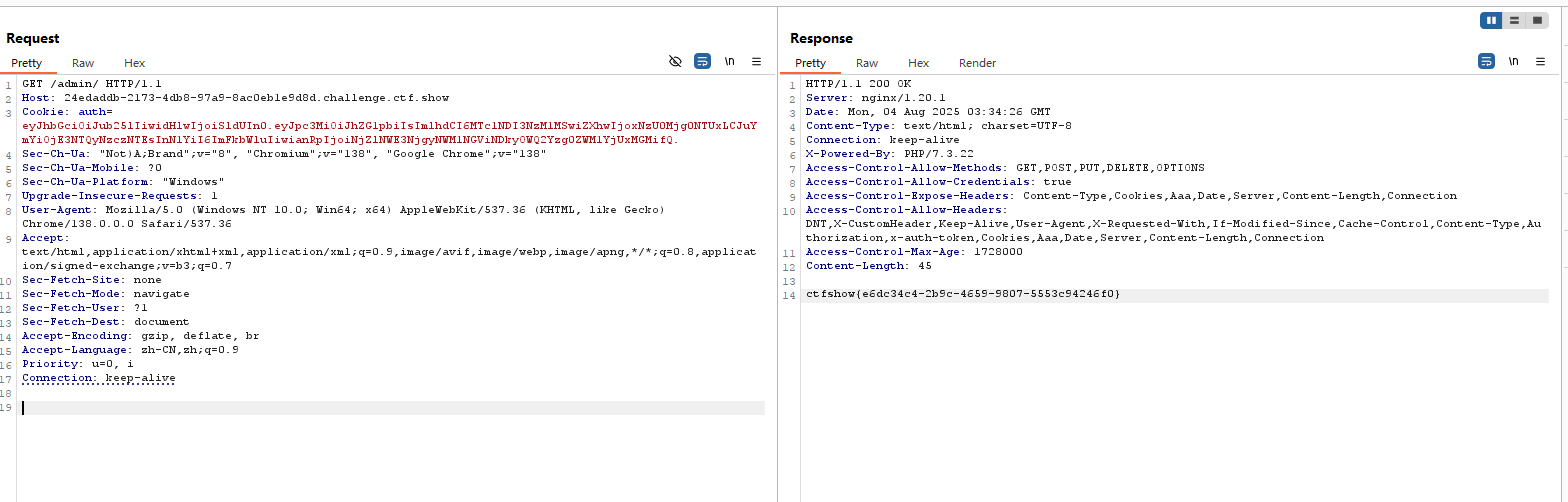Toggle line wrap in Request panel
Screen dimensions: 1568x502
click(x=702, y=61)
